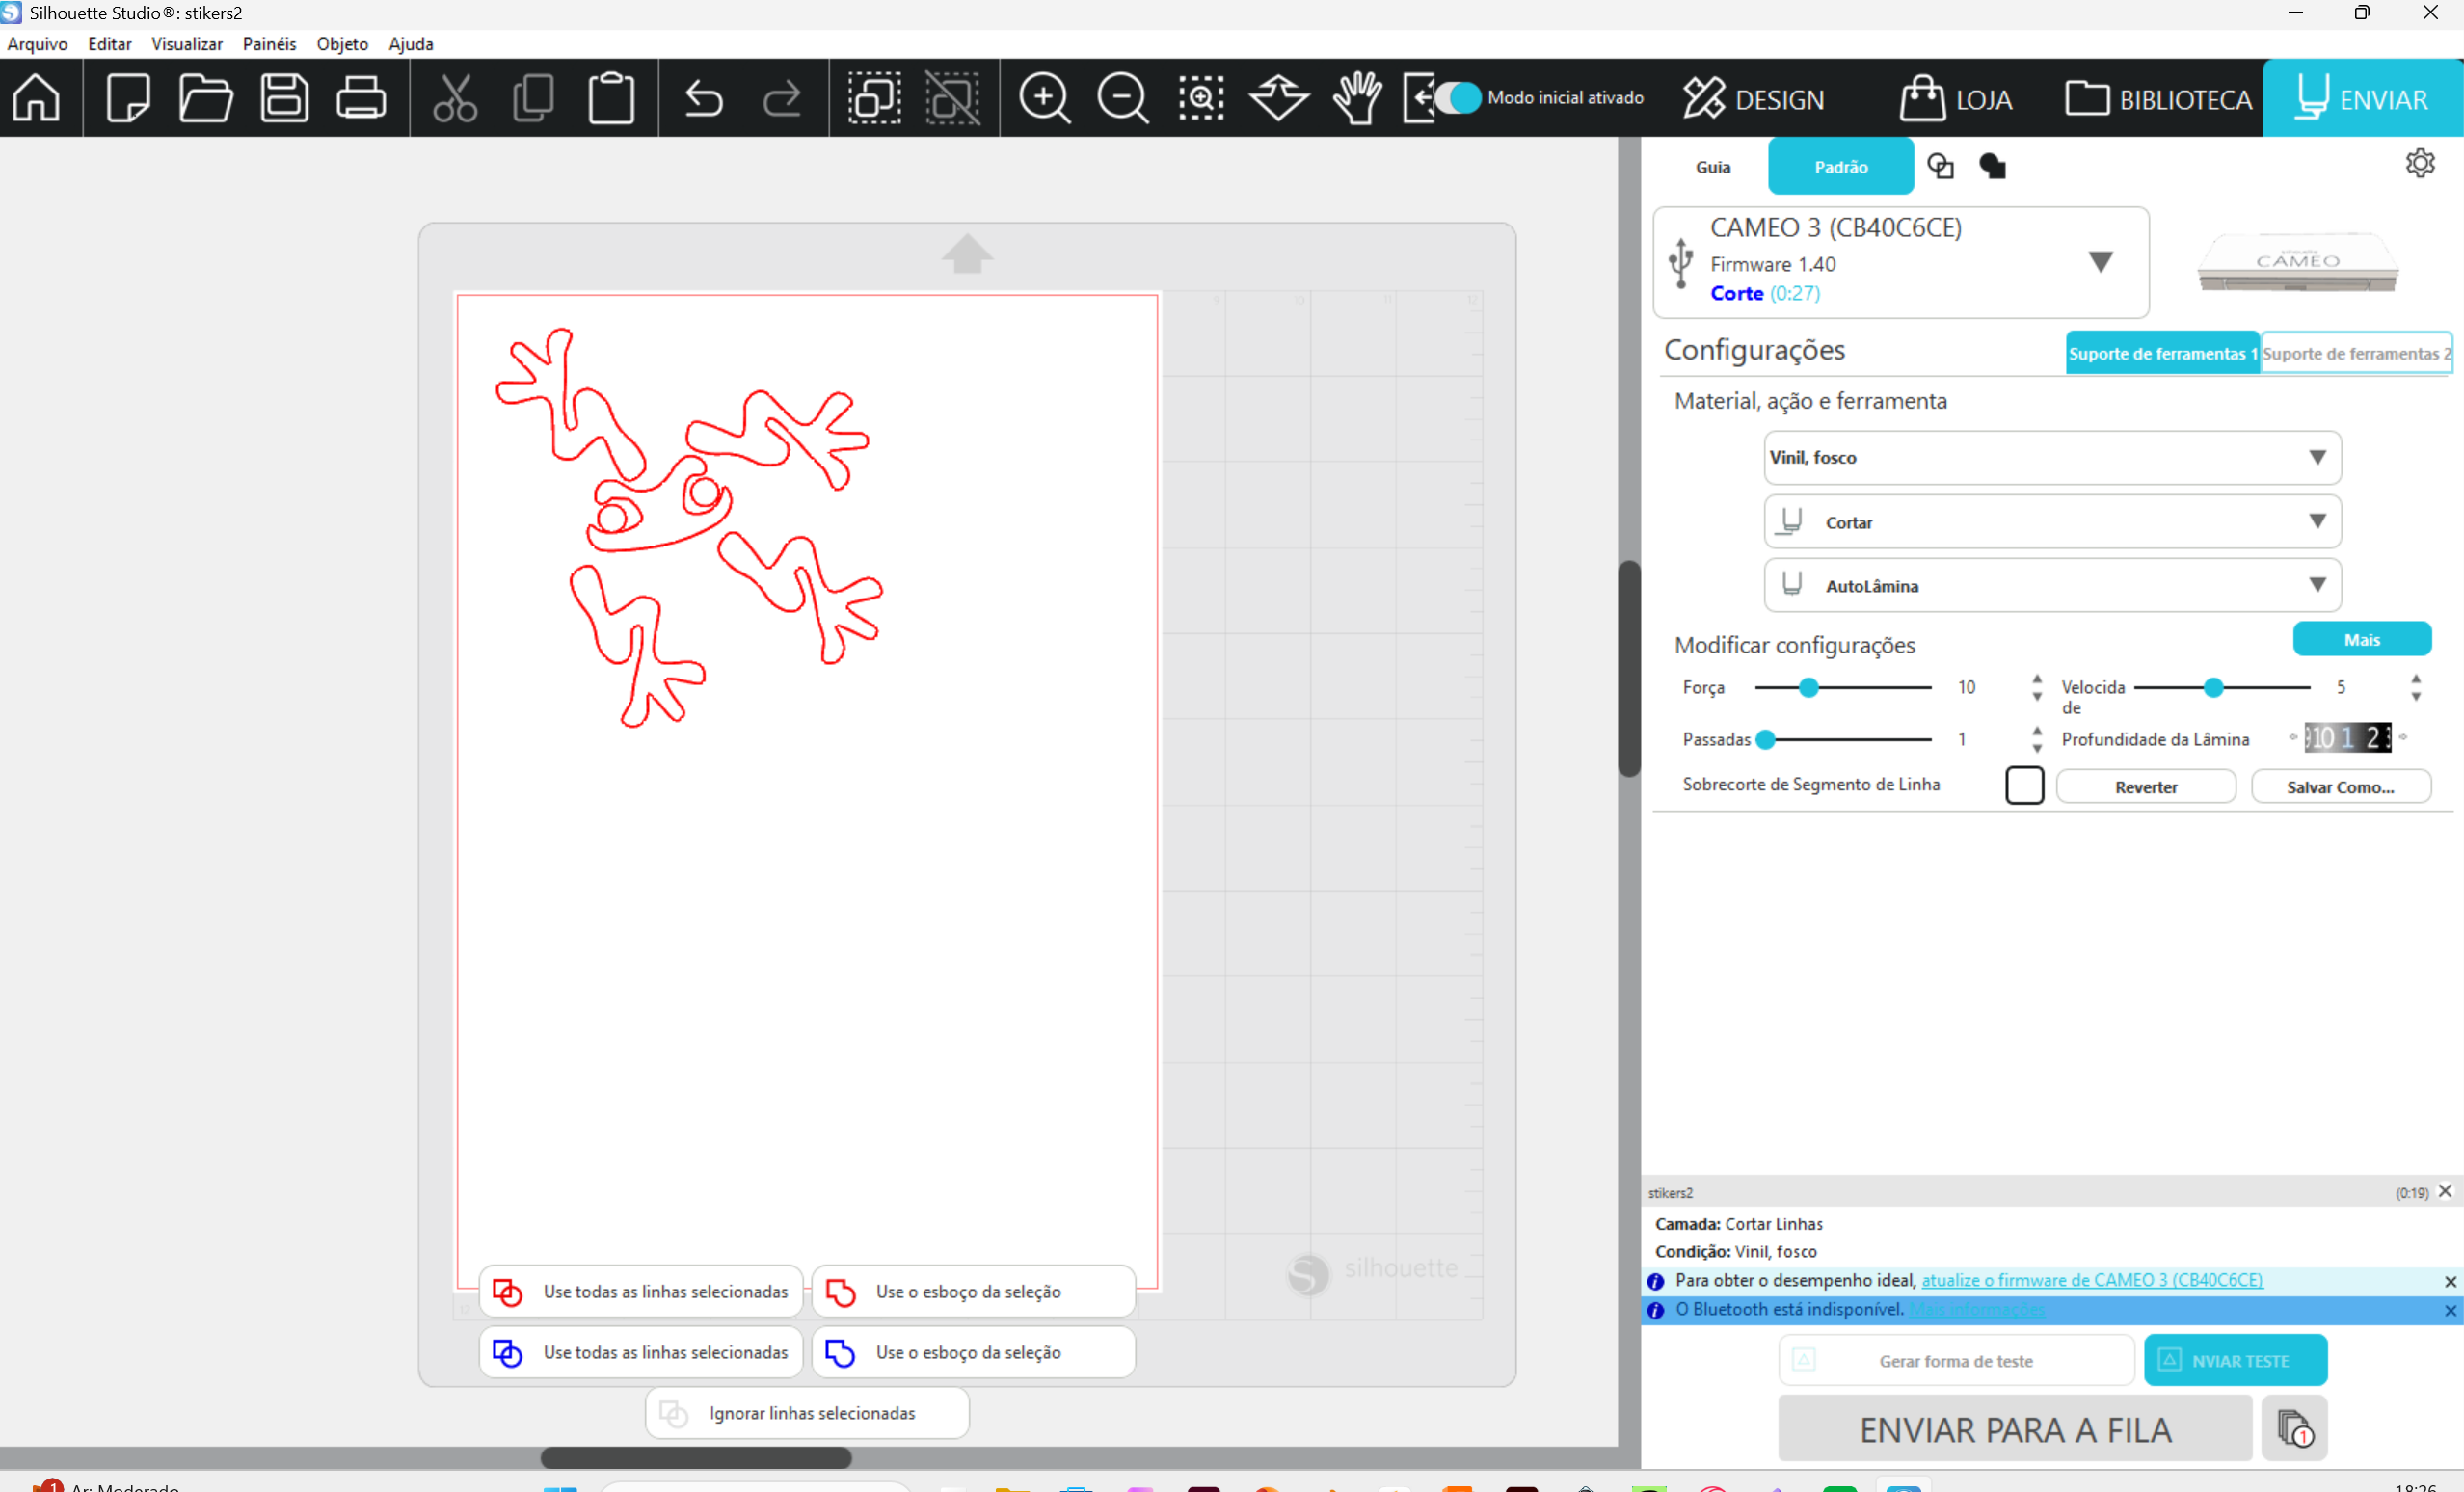Undo the last action
The height and width of the screenshot is (1492, 2464).
(x=704, y=98)
